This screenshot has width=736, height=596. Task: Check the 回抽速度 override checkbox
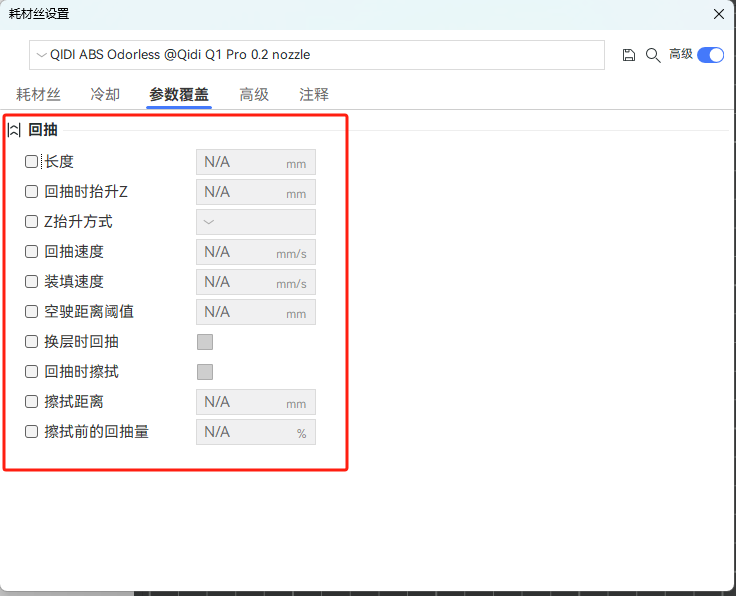click(32, 252)
